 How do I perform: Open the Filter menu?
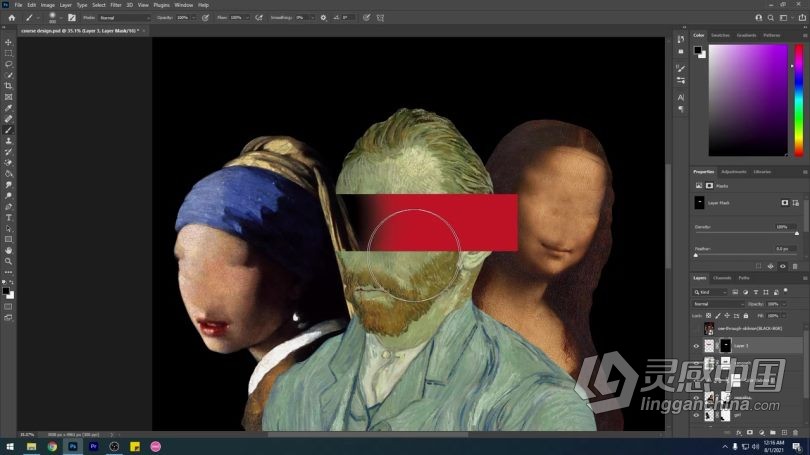pyautogui.click(x=116, y=5)
